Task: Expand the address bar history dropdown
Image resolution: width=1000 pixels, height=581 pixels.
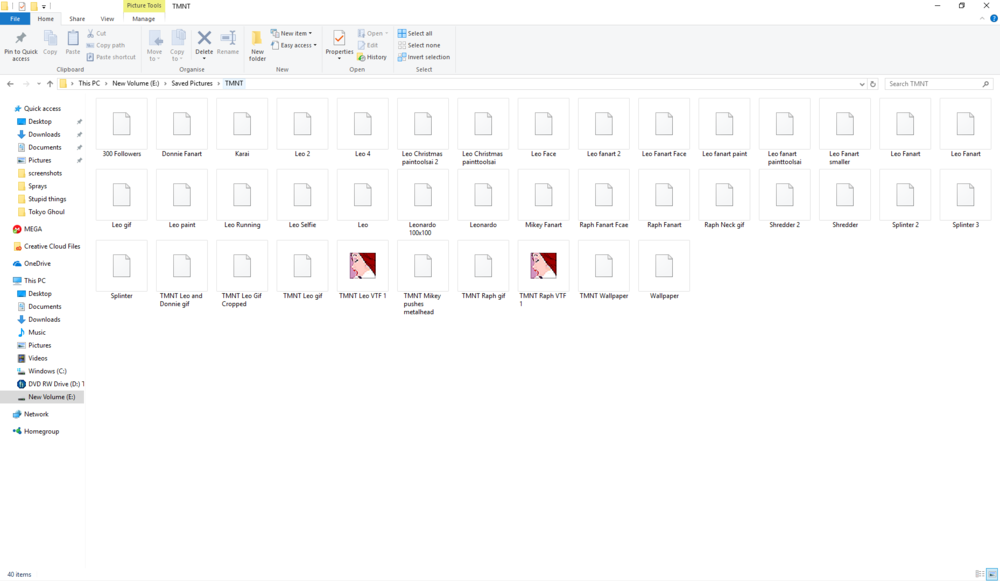Action: click(862, 84)
